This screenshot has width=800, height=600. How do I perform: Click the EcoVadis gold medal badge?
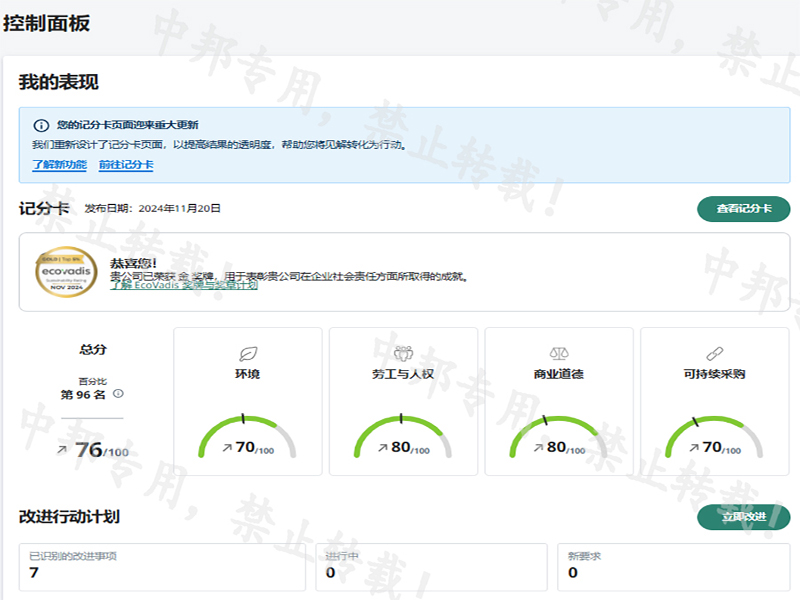[66, 273]
